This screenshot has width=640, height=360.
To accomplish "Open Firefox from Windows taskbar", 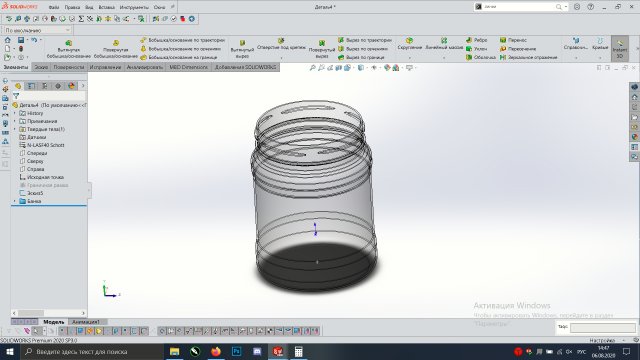I will coord(216,351).
